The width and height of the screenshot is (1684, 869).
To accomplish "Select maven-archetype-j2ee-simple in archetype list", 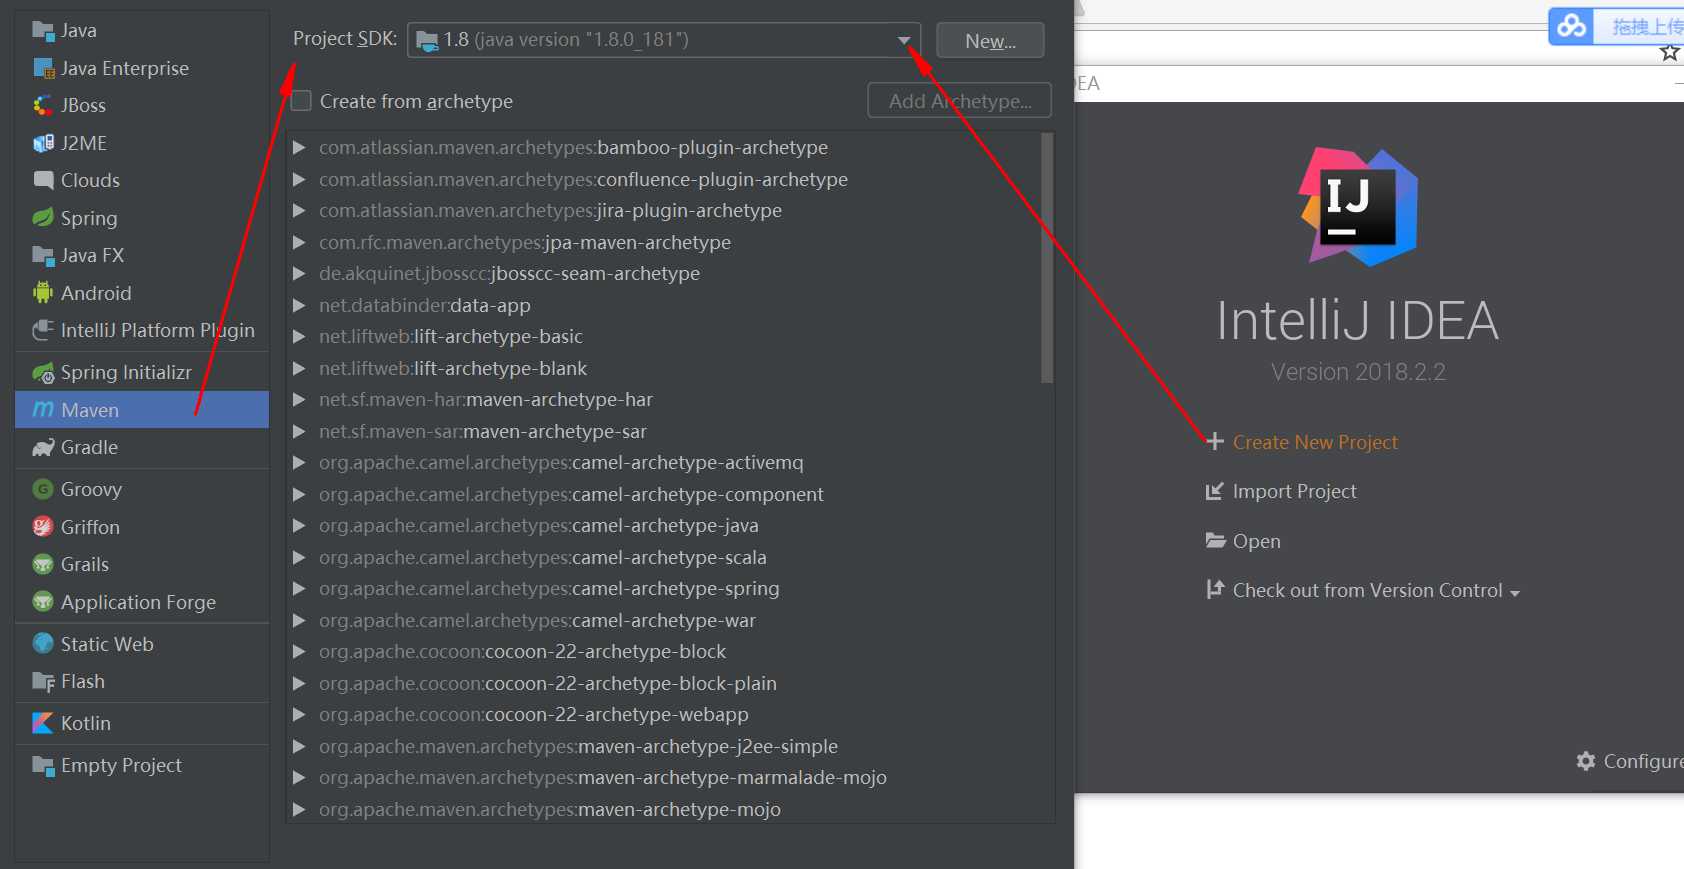I will 578,747.
